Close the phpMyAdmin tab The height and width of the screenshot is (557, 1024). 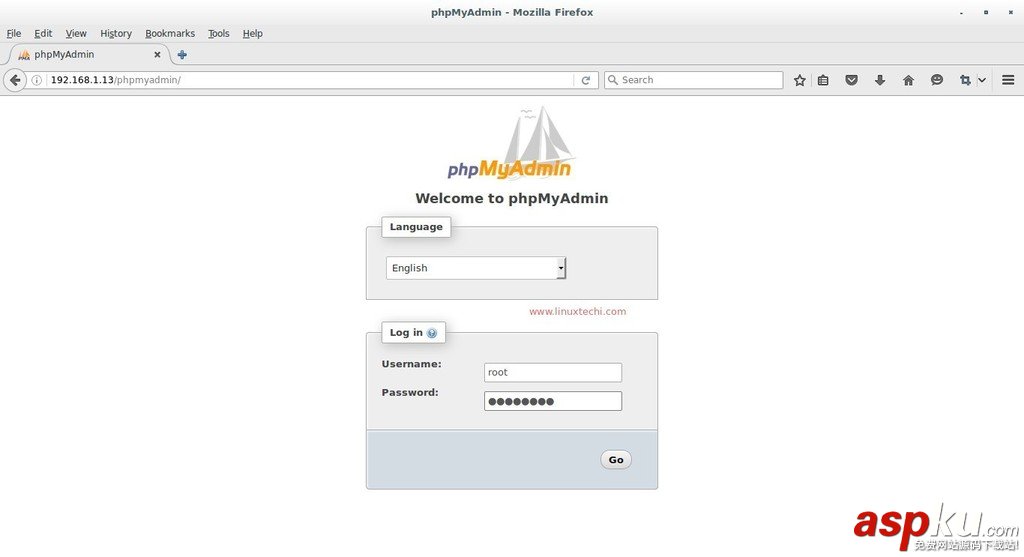(x=157, y=55)
